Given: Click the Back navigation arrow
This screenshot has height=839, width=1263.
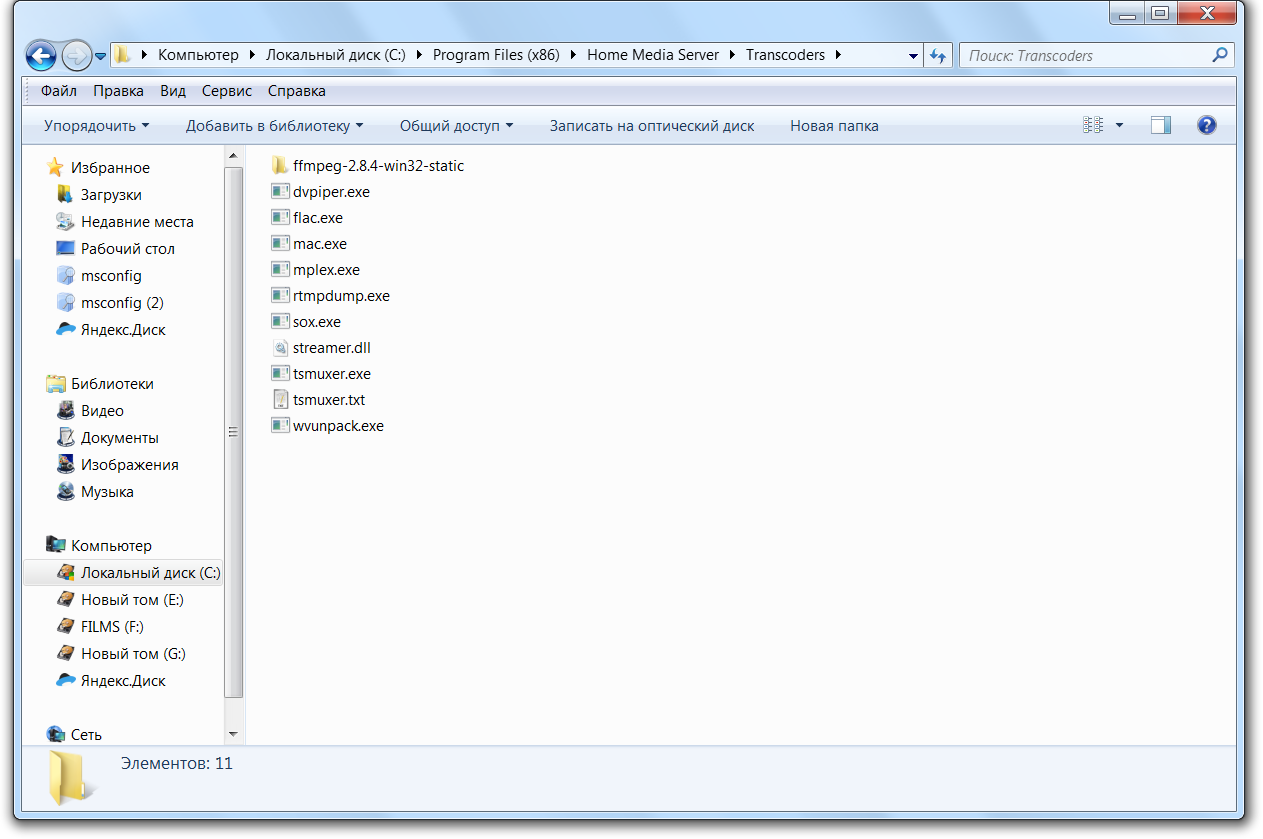Looking at the screenshot, I should pyautogui.click(x=41, y=56).
